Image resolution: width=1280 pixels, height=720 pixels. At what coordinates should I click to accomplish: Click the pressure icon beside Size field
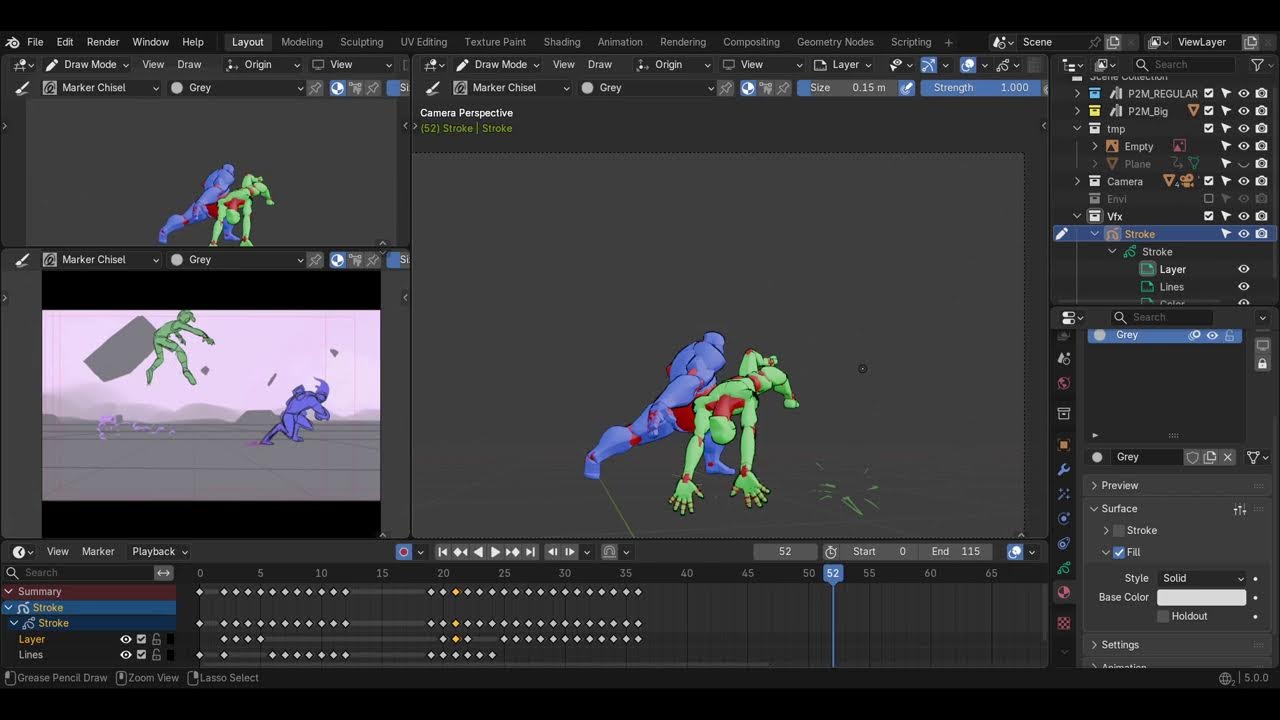coord(906,87)
